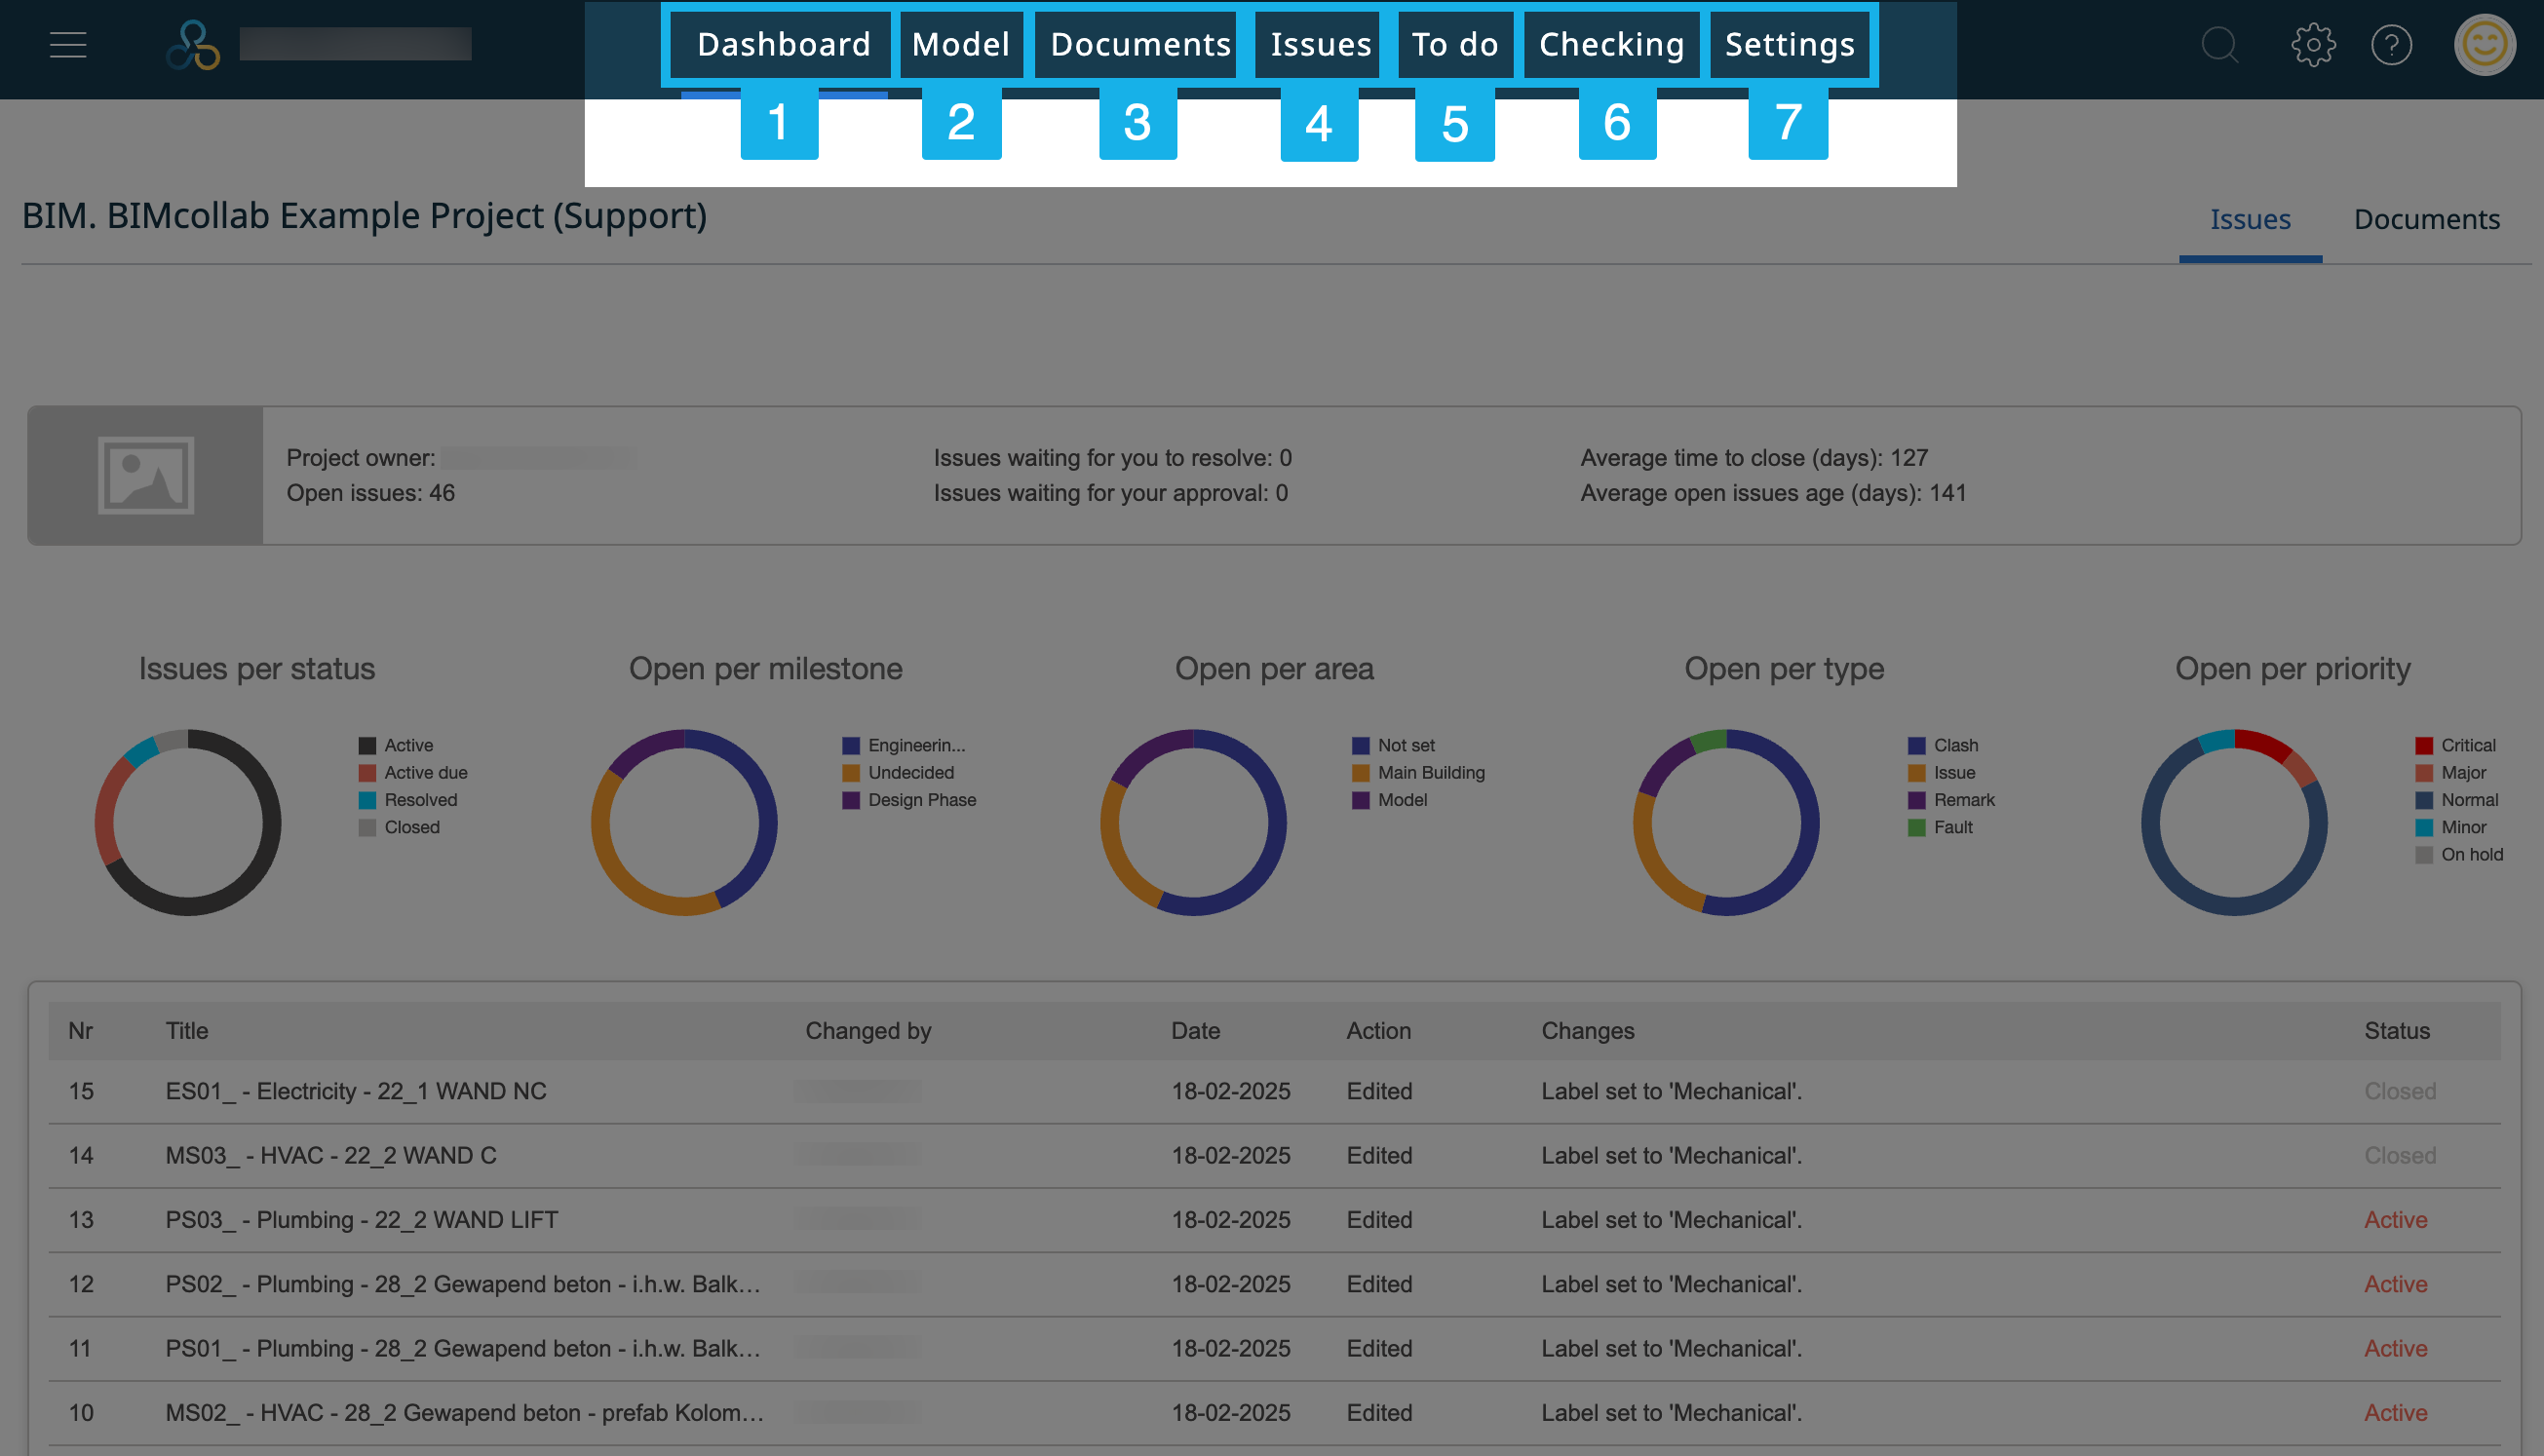This screenshot has height=1456, width=2544.
Task: Switch to the Issues tab under the project title
Action: [2250, 219]
